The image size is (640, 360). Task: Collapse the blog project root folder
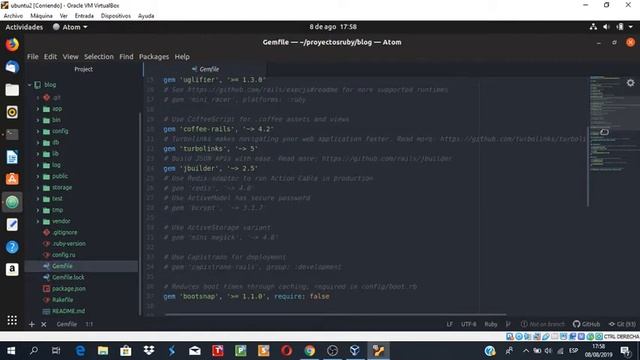(x=29, y=85)
